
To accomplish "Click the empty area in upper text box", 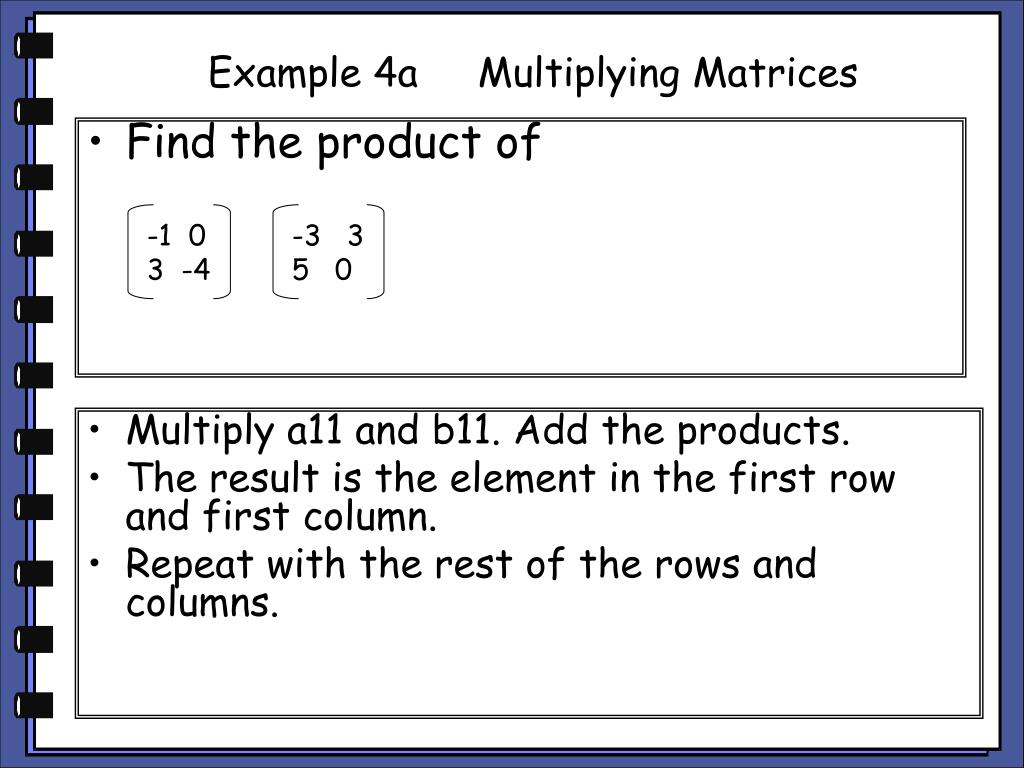I will [673, 261].
